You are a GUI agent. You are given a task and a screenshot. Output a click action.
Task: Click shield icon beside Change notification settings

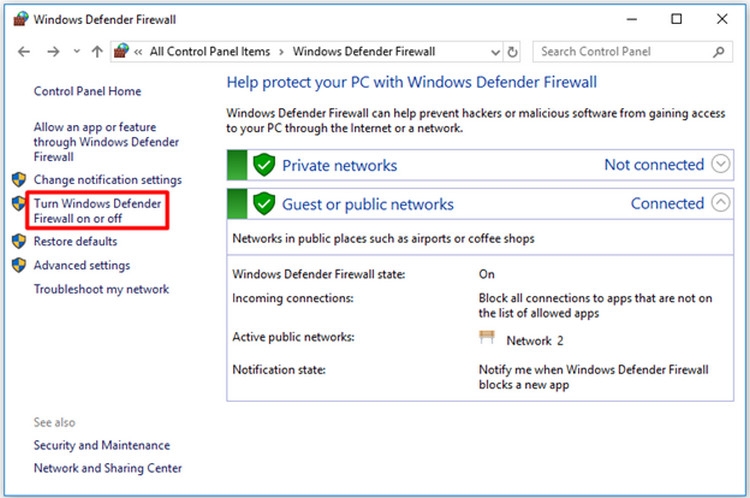click(x=19, y=179)
